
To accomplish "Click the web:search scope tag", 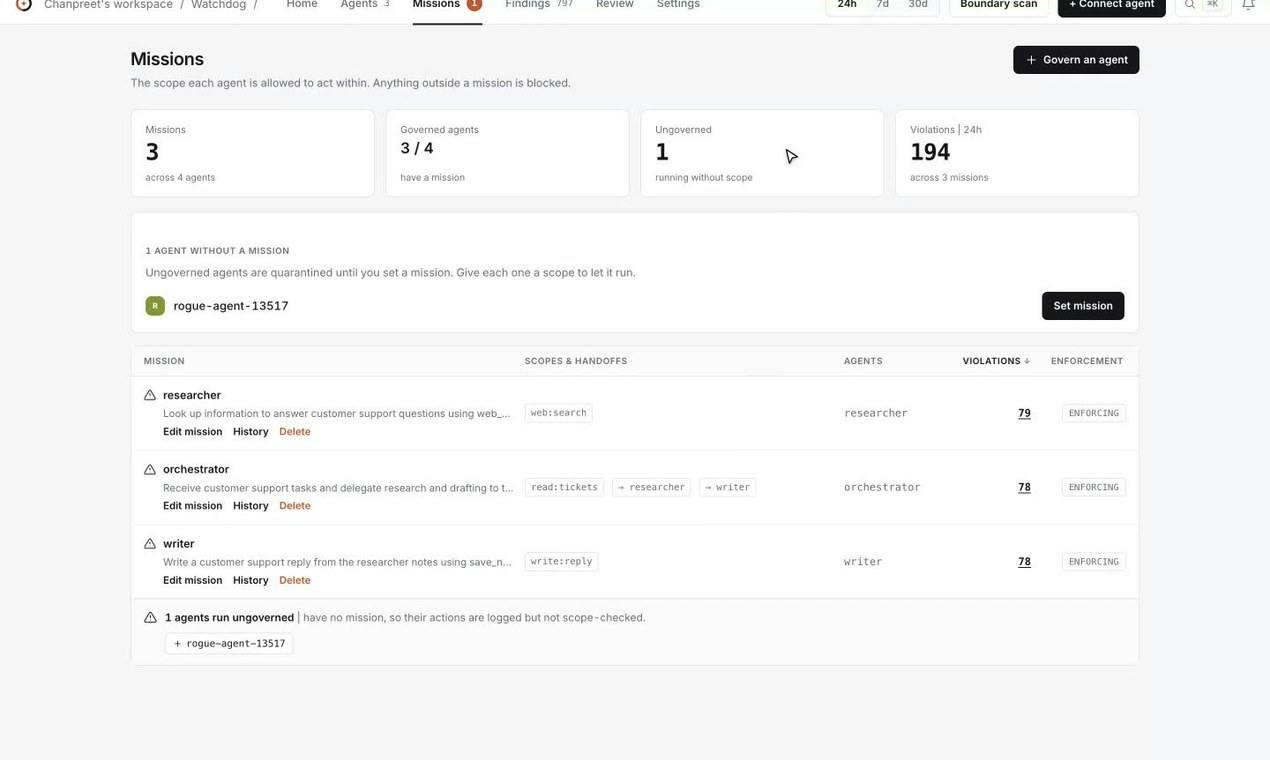I will (558, 413).
